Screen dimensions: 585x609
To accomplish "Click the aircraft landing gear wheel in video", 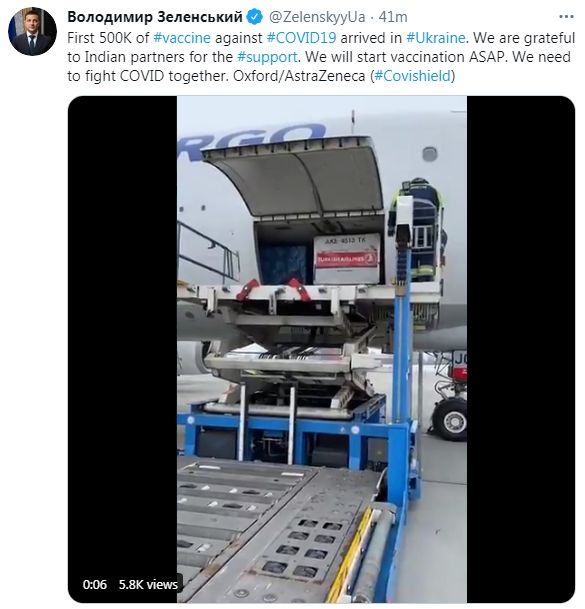I will [x=451, y=420].
